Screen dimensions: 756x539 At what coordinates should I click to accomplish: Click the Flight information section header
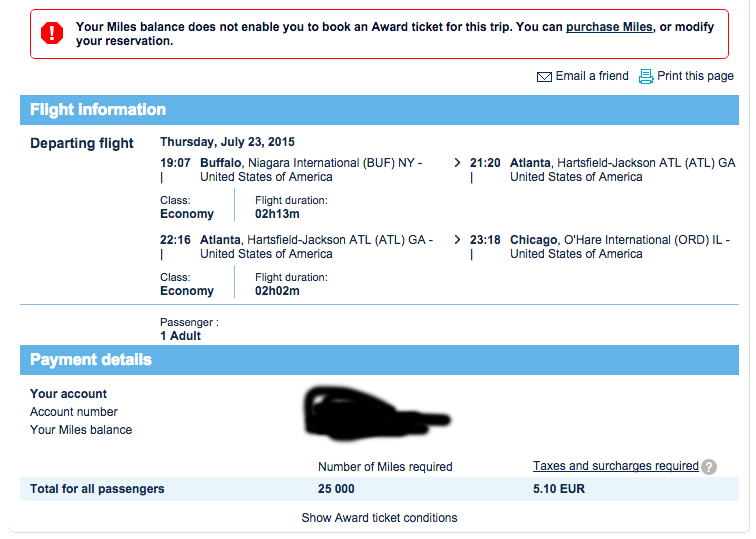coord(98,110)
